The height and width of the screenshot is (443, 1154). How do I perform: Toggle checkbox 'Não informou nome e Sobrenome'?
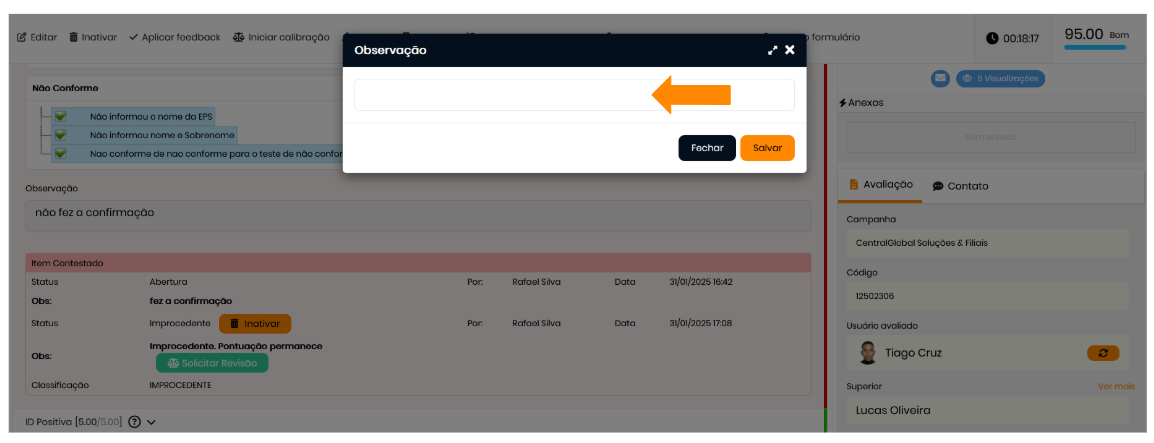pyautogui.click(x=61, y=135)
